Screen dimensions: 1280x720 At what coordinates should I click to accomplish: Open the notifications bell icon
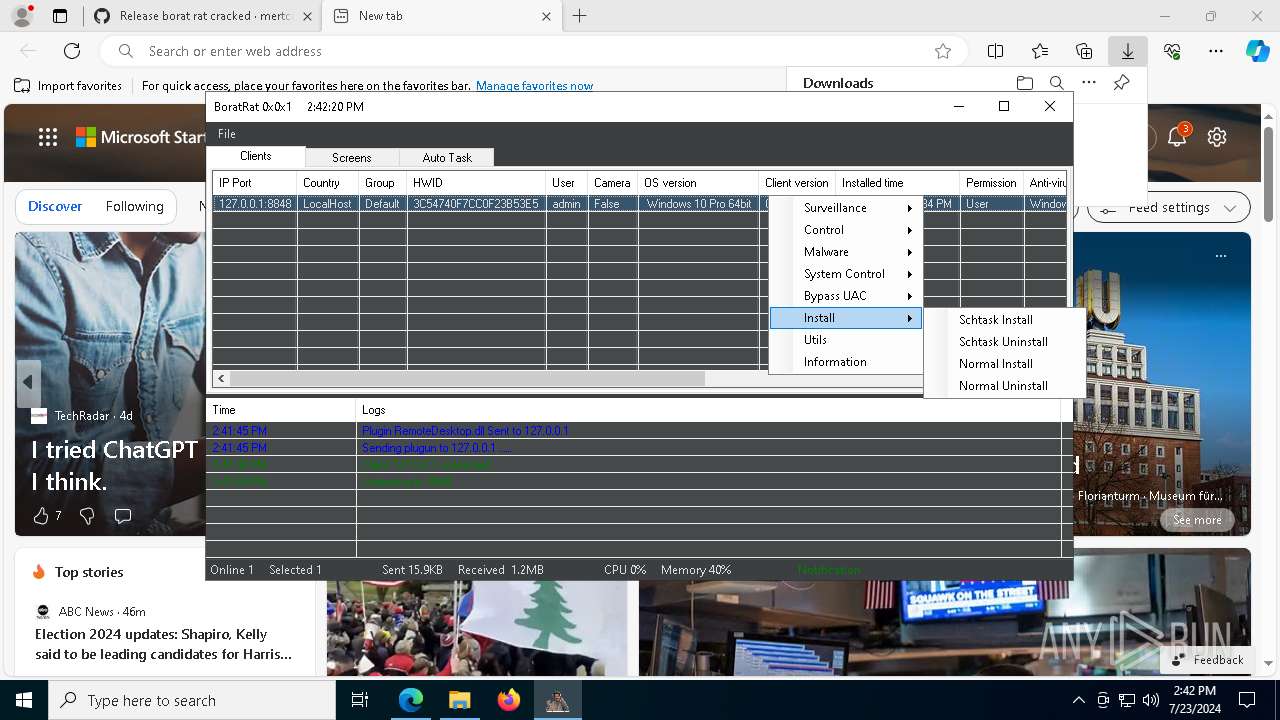coord(1177,137)
